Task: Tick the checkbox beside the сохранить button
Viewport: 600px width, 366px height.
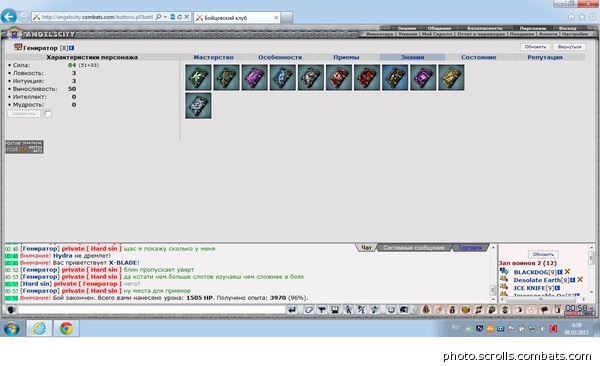Action: [47, 113]
